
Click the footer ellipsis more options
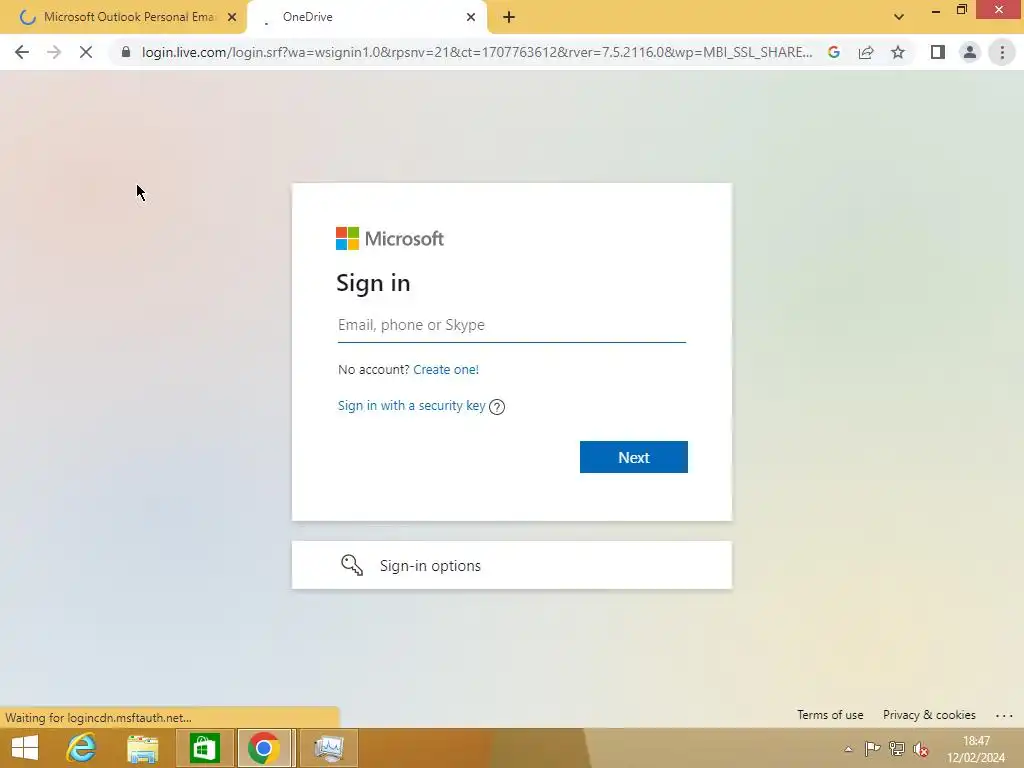tap(1004, 716)
